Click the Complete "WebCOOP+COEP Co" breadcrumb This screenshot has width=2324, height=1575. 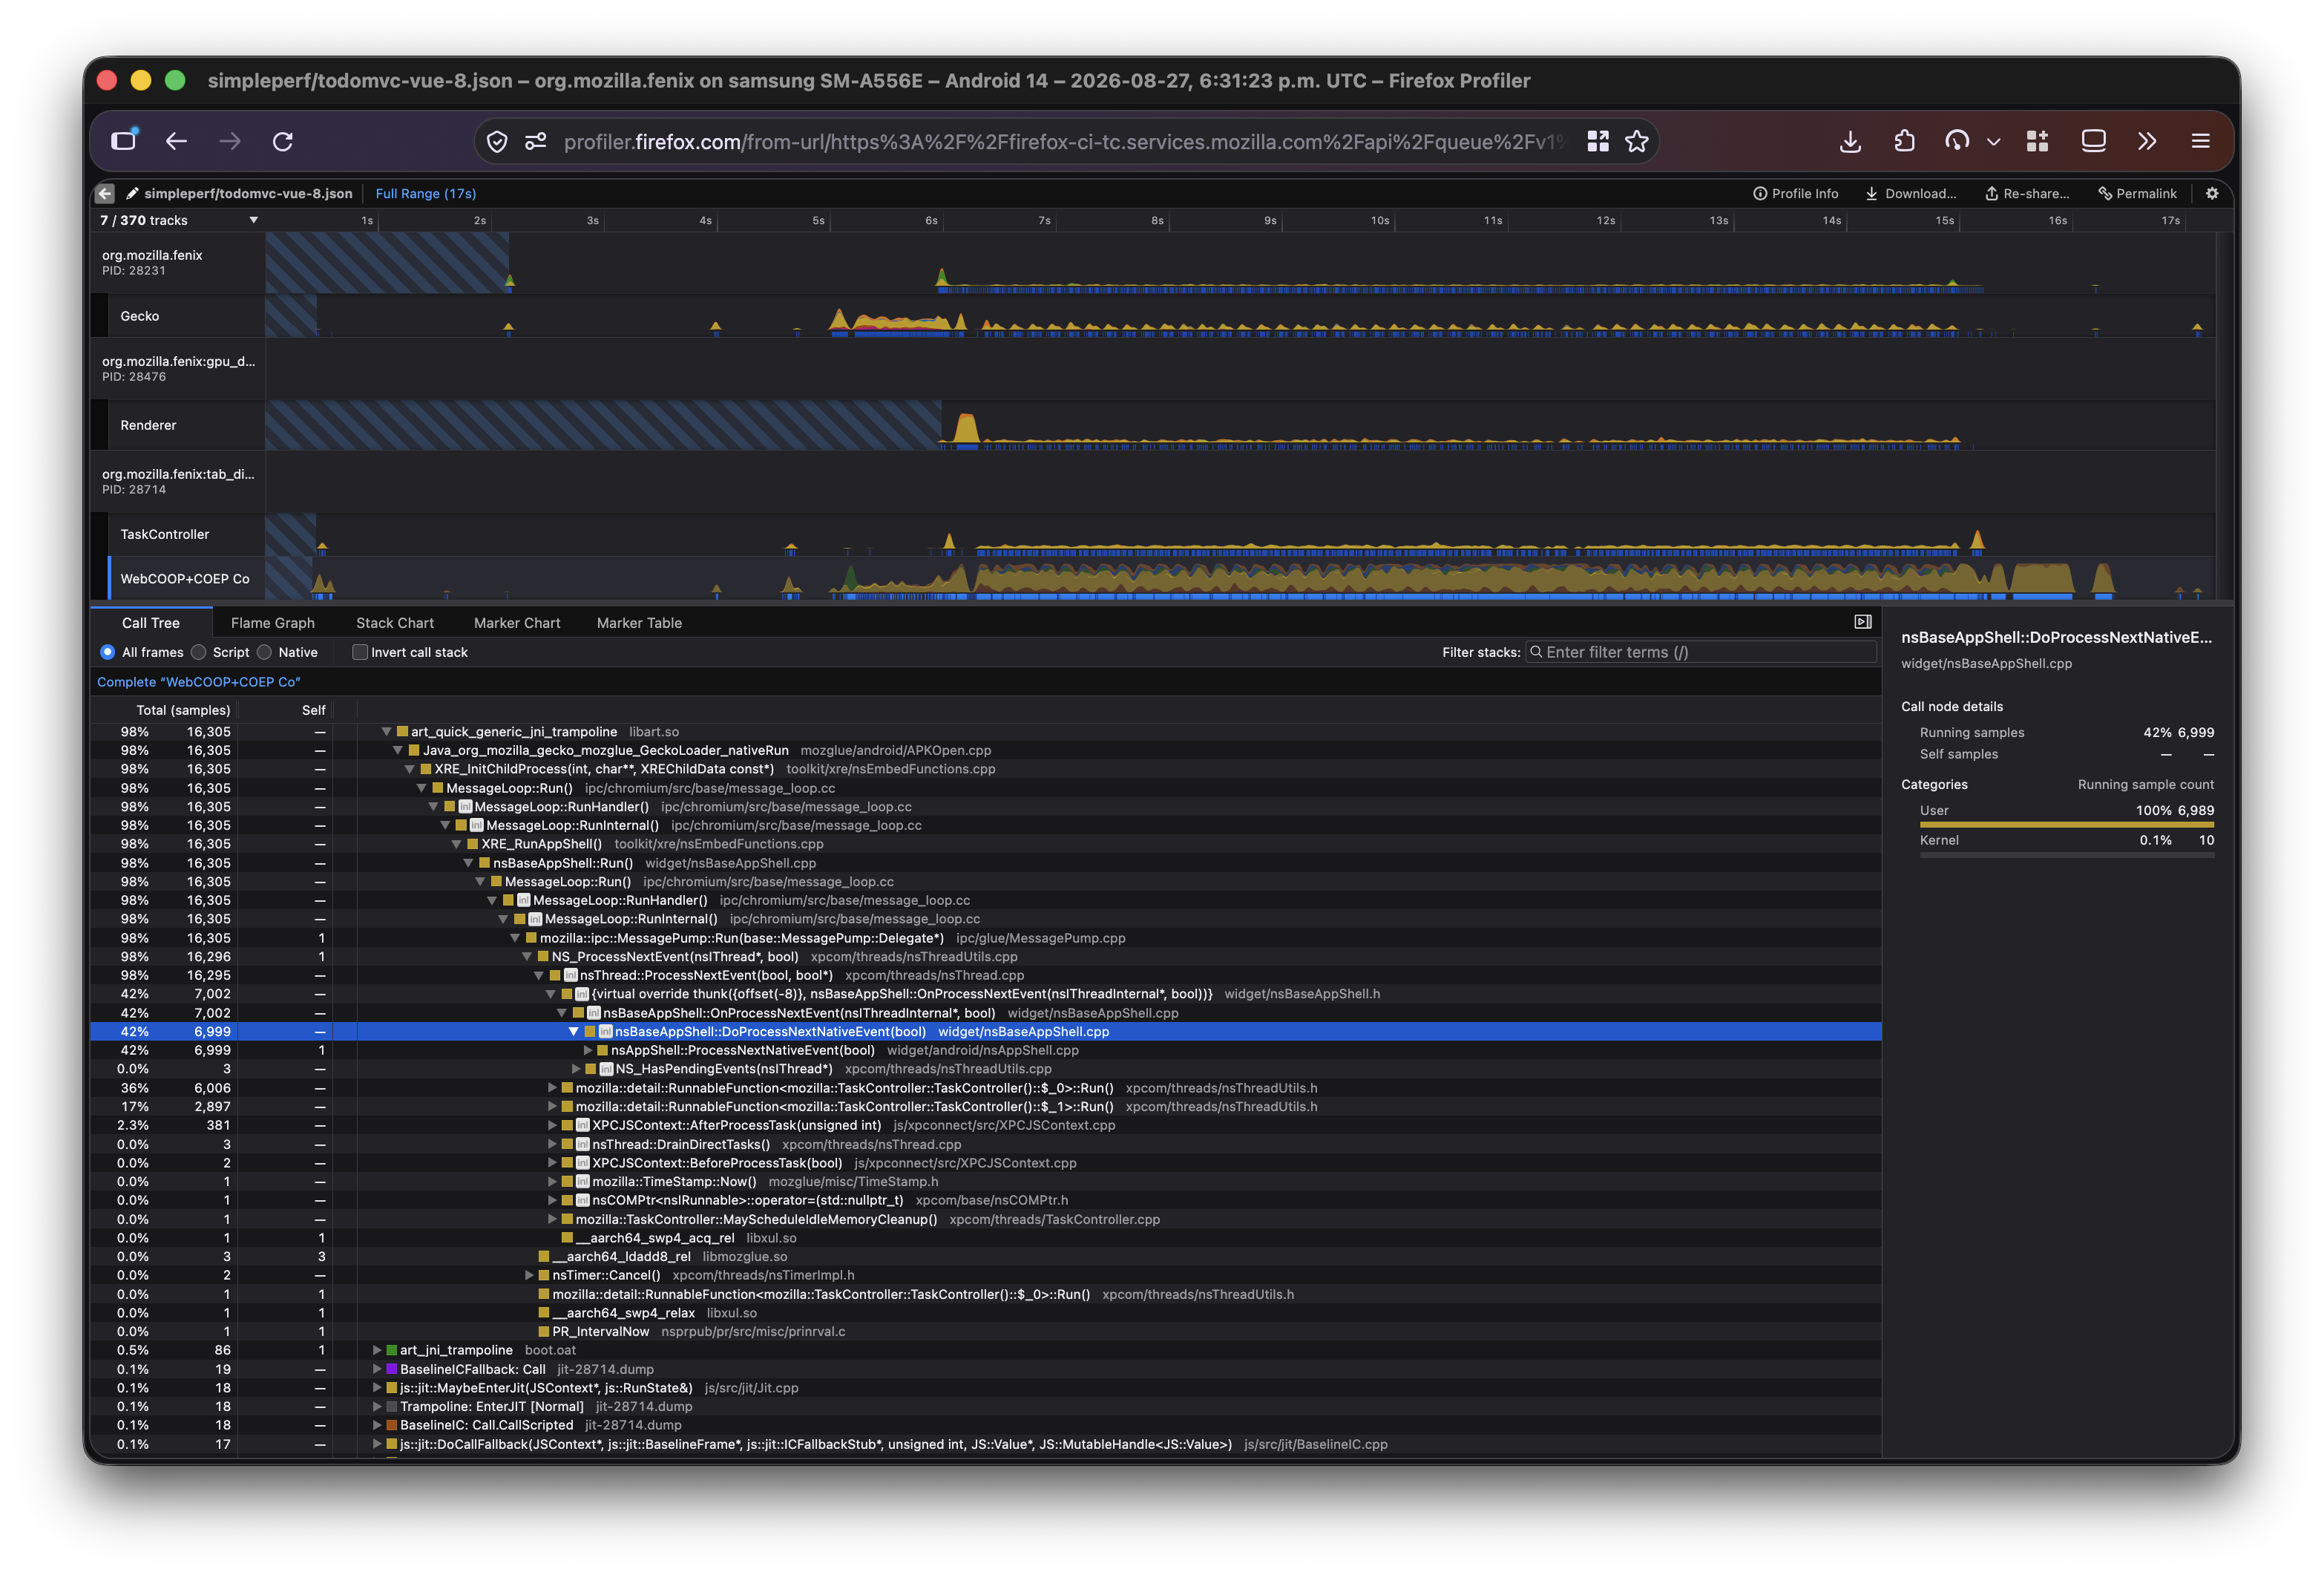point(198,682)
